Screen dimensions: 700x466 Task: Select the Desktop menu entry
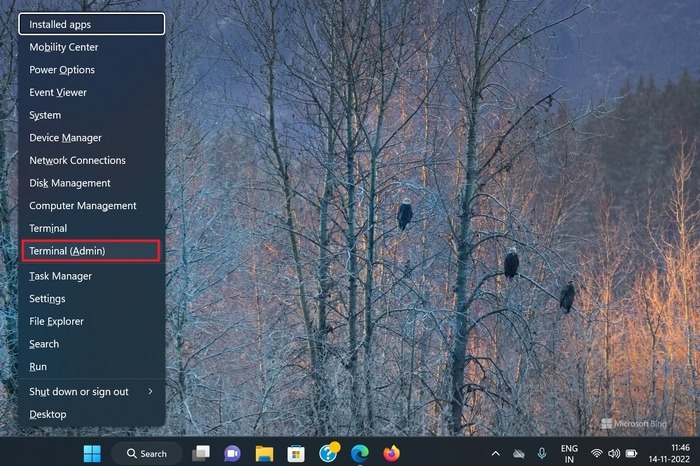(92, 414)
